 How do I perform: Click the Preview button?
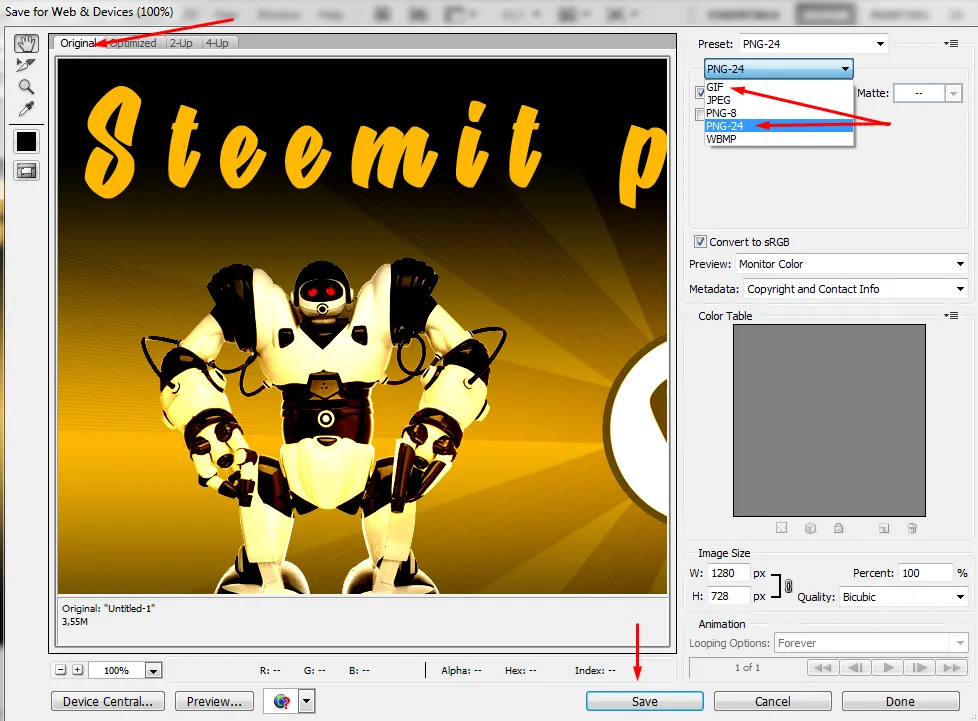tap(215, 702)
